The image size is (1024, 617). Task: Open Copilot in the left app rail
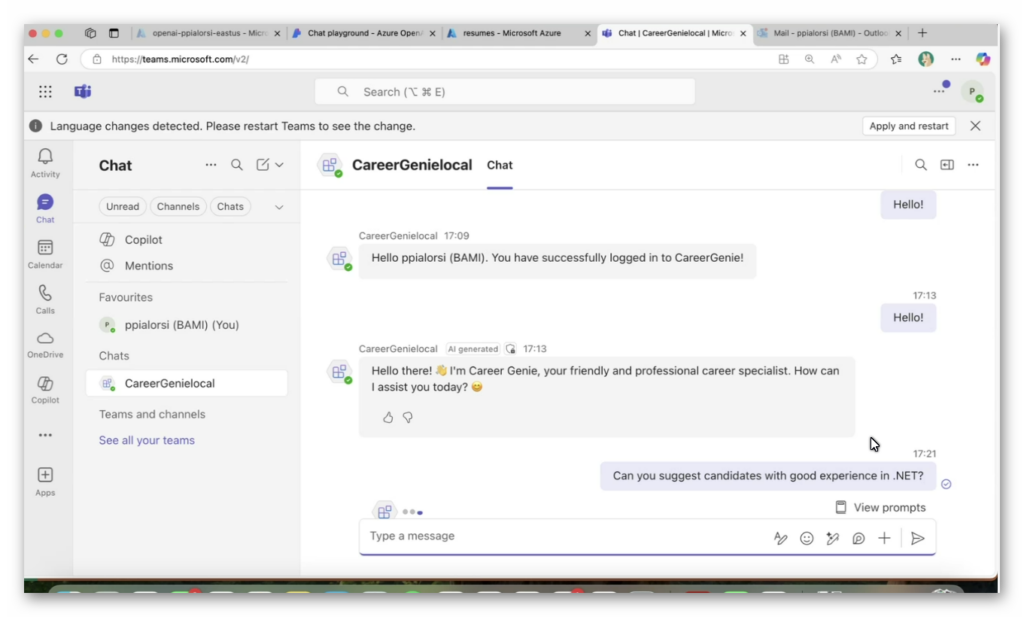coord(45,390)
